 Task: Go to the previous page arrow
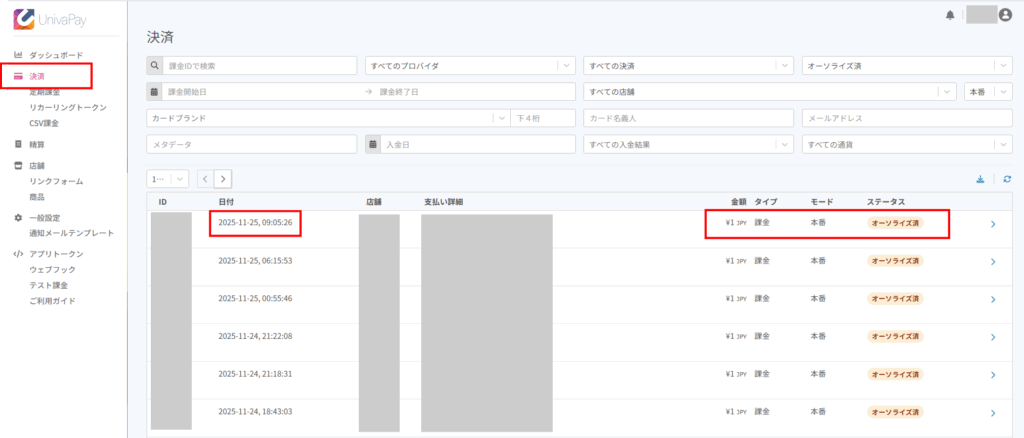tap(205, 179)
